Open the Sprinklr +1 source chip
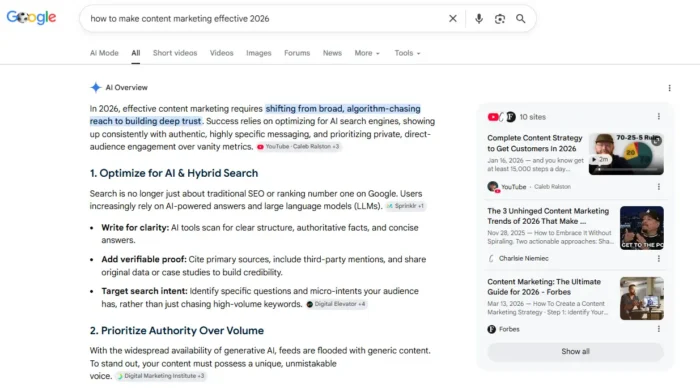 (405, 206)
